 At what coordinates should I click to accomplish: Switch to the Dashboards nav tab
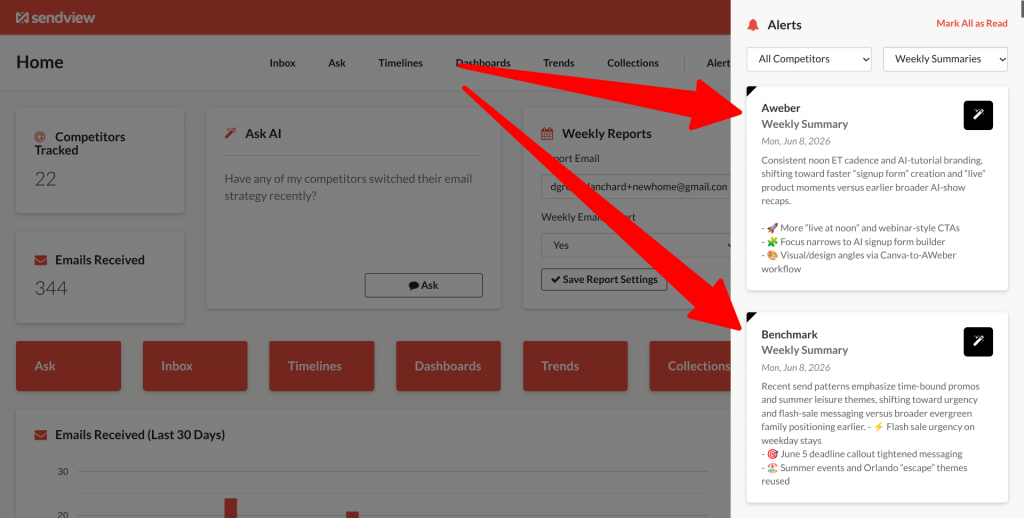pyautogui.click(x=483, y=63)
